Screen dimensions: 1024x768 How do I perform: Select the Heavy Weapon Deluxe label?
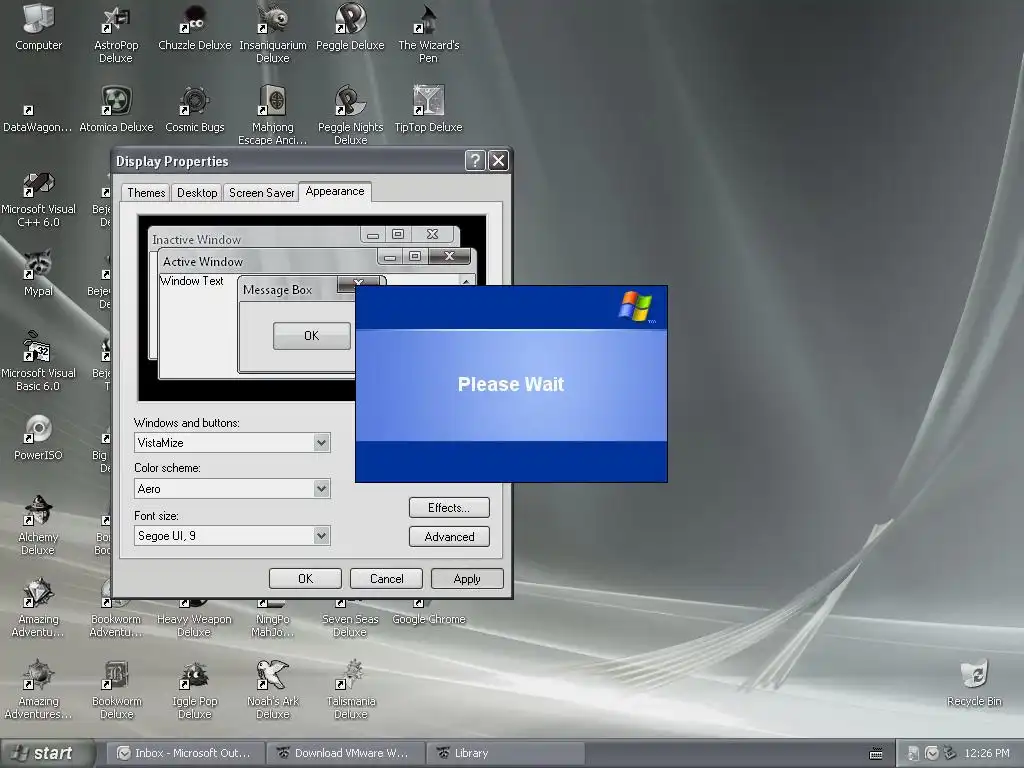pos(195,625)
